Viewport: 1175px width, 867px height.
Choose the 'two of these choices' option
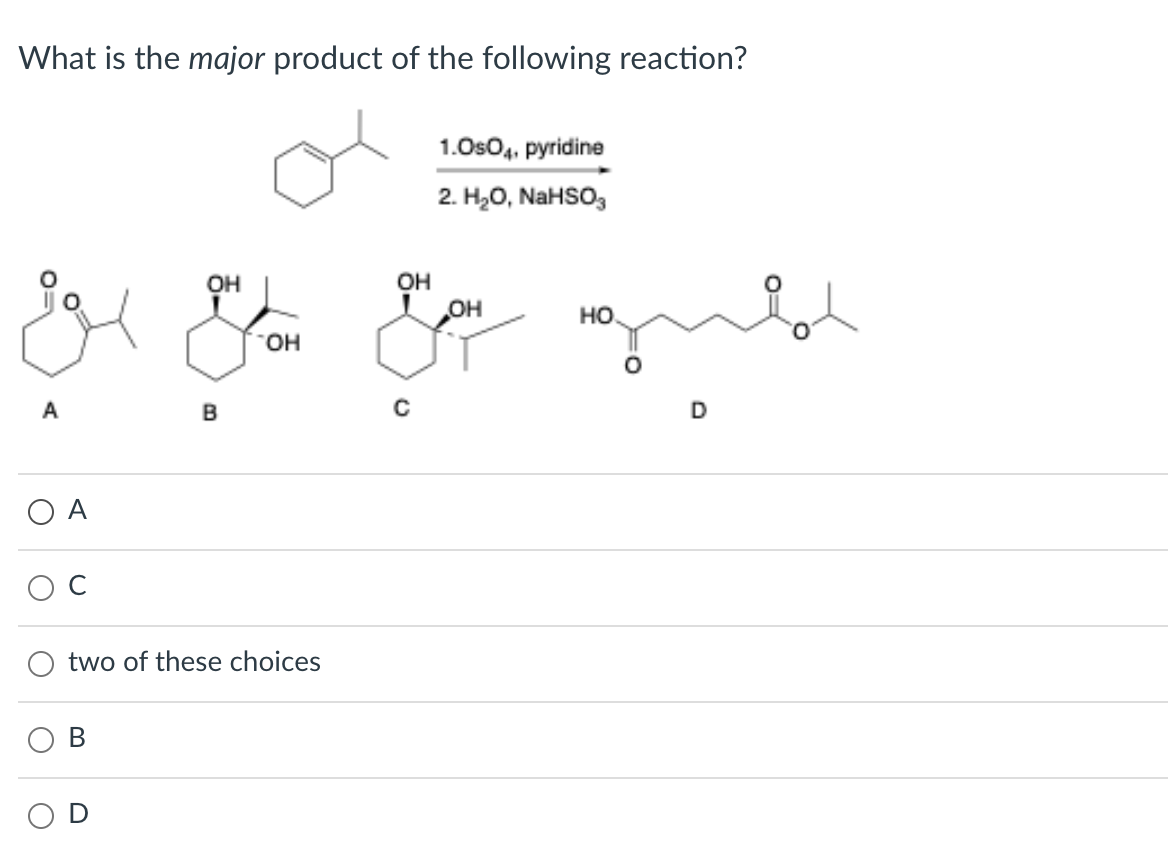pyautogui.click(x=40, y=662)
